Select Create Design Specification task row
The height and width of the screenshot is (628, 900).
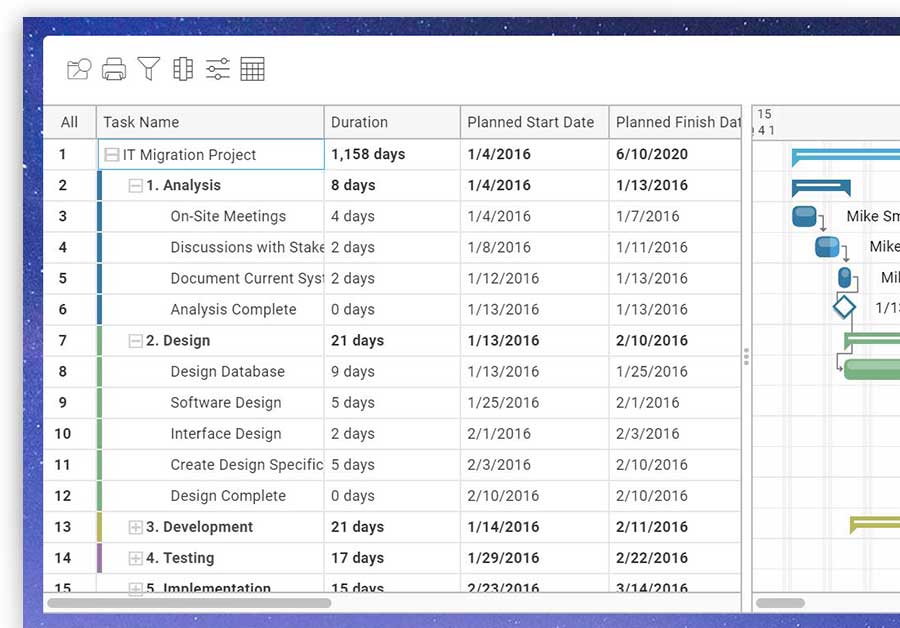click(393, 465)
